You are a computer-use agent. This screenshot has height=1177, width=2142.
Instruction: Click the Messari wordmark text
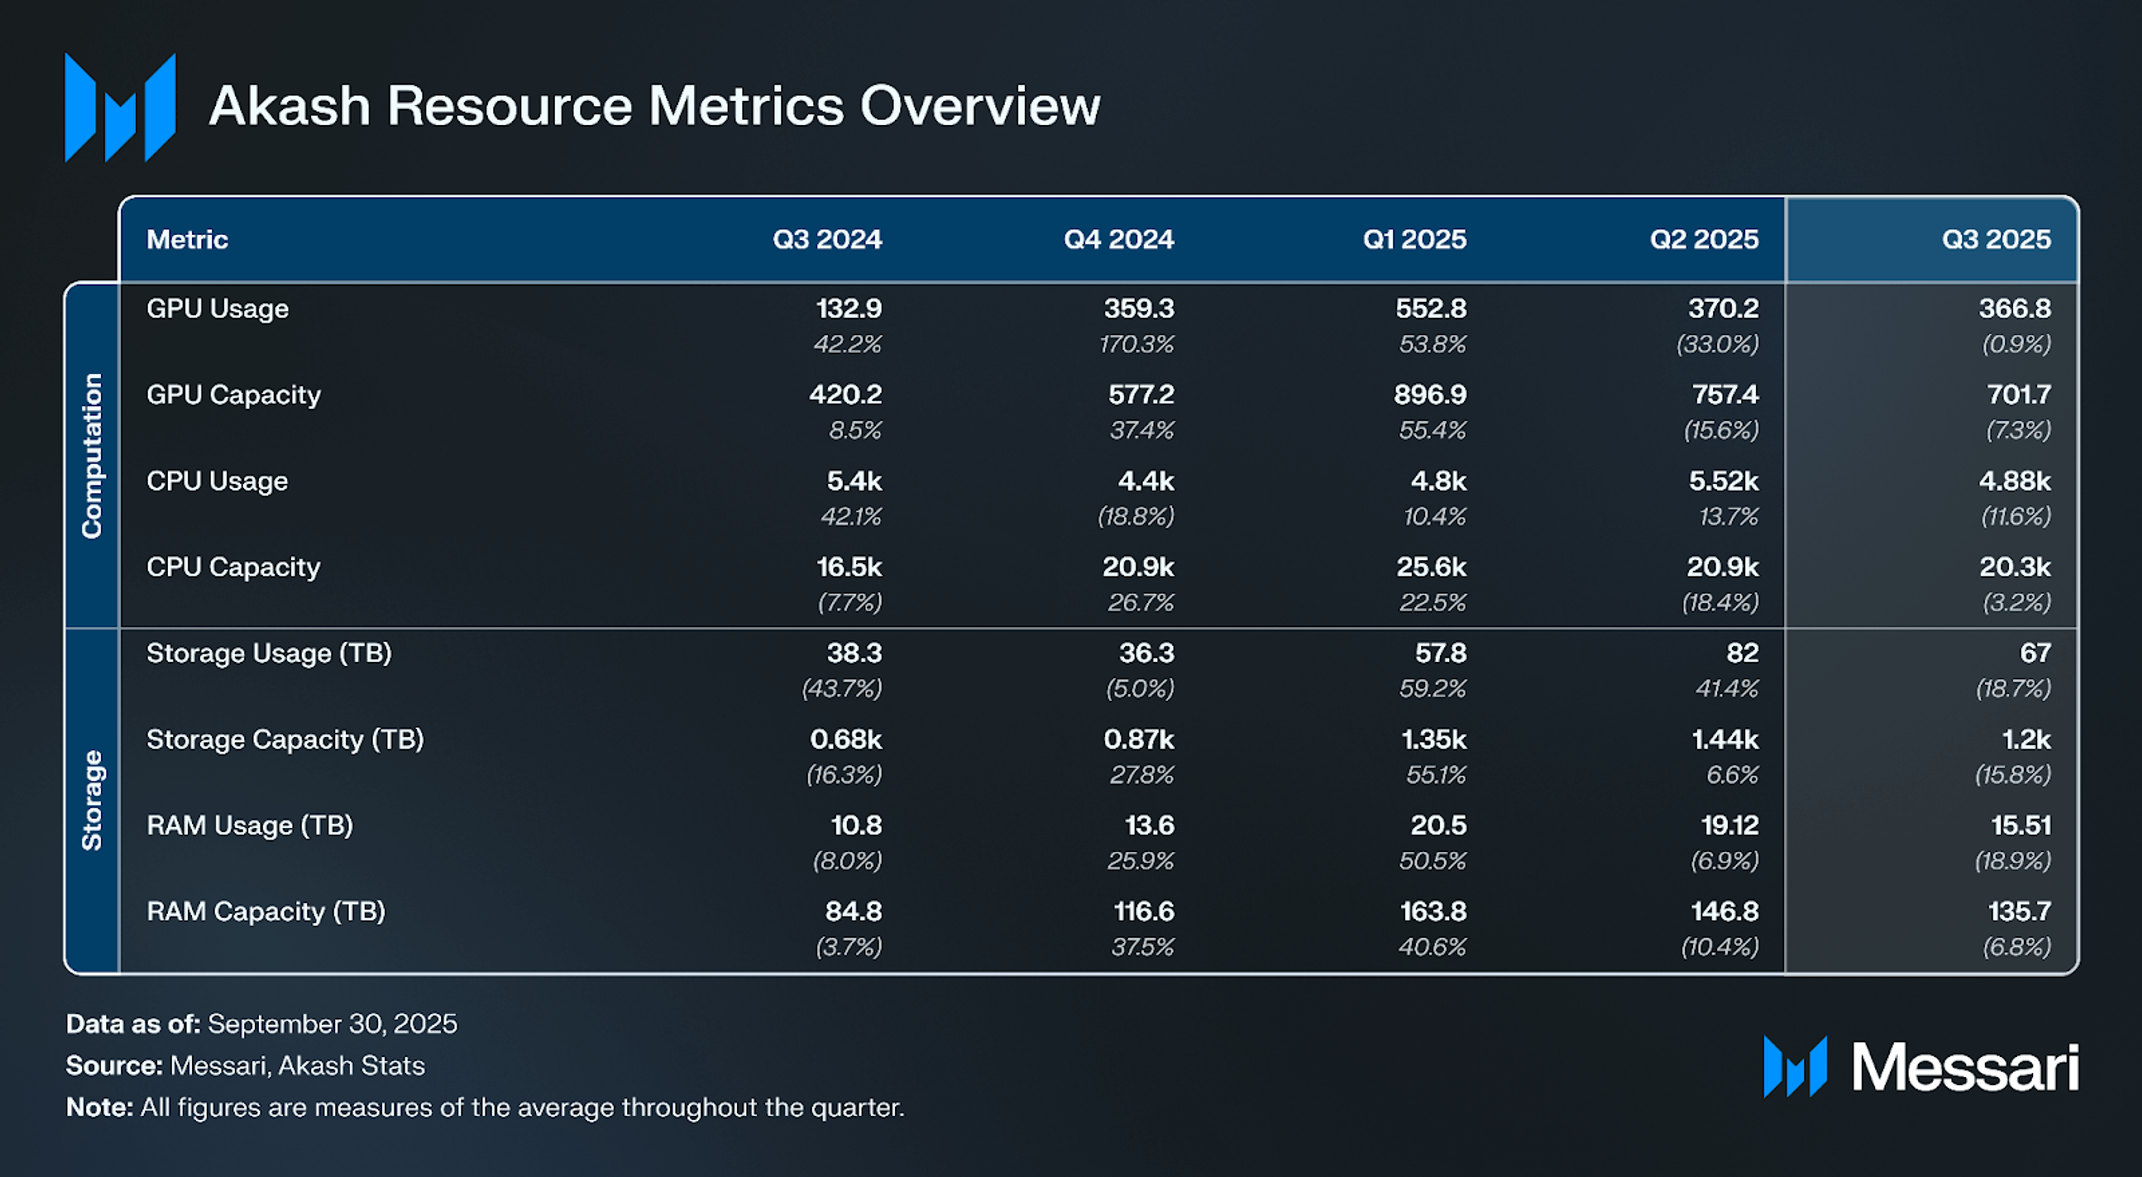pyautogui.click(x=1965, y=1067)
